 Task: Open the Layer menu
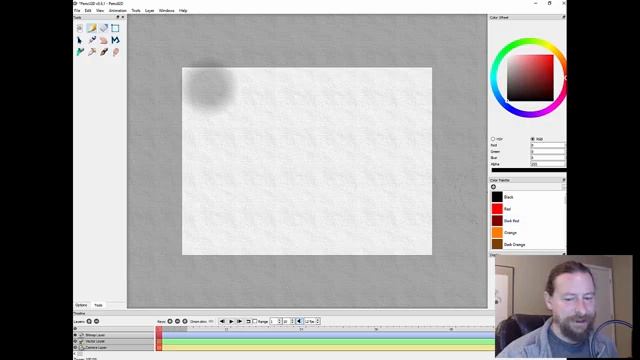pyautogui.click(x=149, y=11)
